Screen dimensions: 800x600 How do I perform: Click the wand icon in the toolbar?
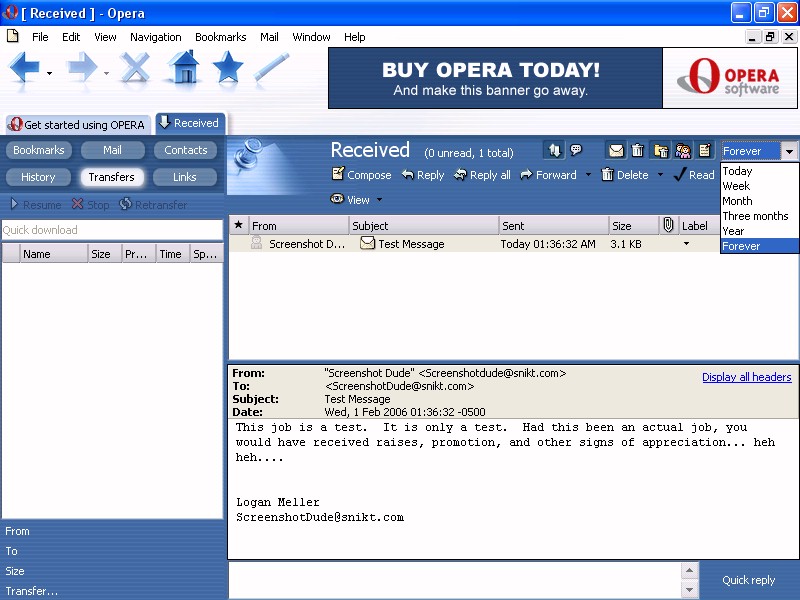[x=271, y=68]
